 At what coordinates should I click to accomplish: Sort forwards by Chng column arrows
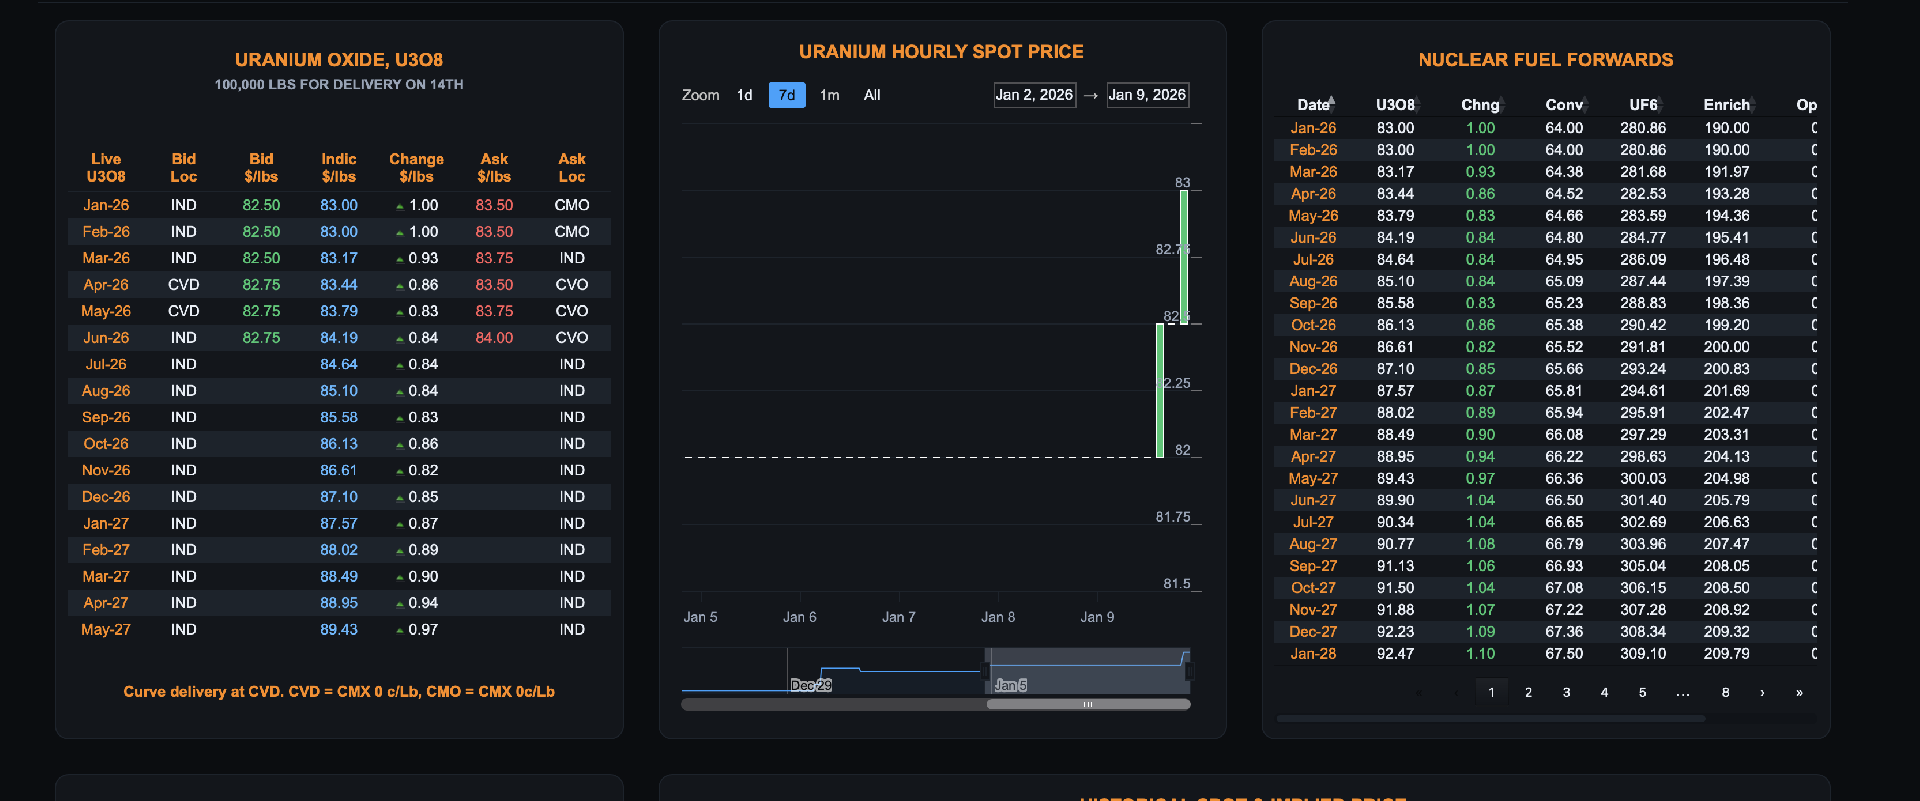[x=1502, y=104]
